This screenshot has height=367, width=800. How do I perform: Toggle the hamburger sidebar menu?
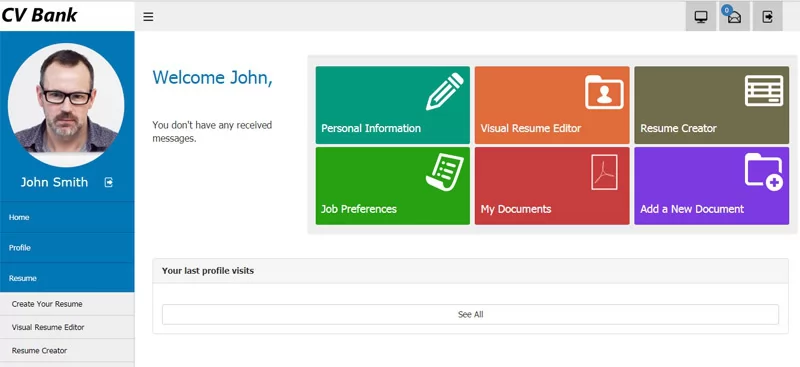coord(148,17)
